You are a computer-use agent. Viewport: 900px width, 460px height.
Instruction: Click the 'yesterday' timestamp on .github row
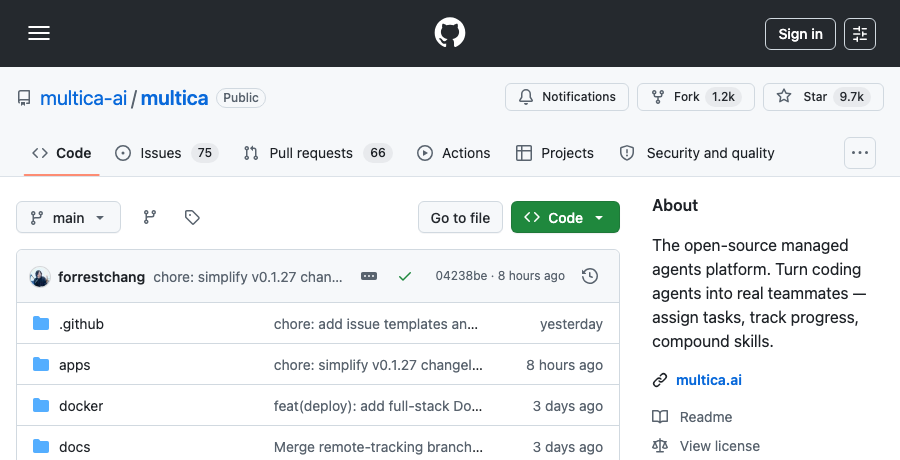pyautogui.click(x=571, y=324)
